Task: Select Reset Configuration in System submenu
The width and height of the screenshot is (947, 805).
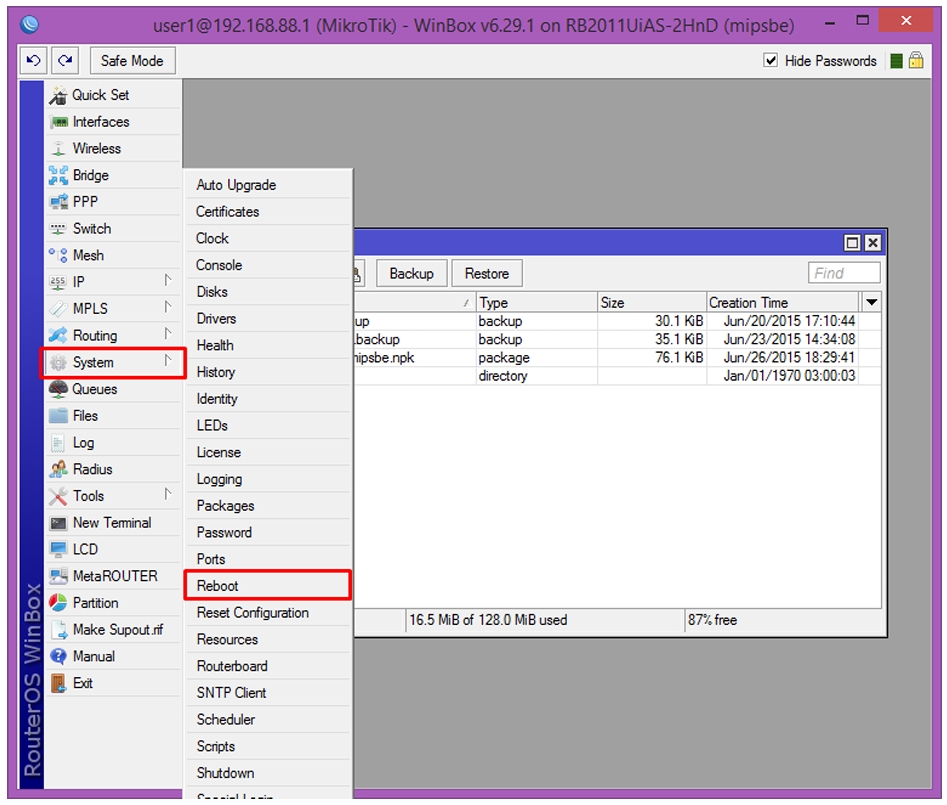Action: point(268,613)
